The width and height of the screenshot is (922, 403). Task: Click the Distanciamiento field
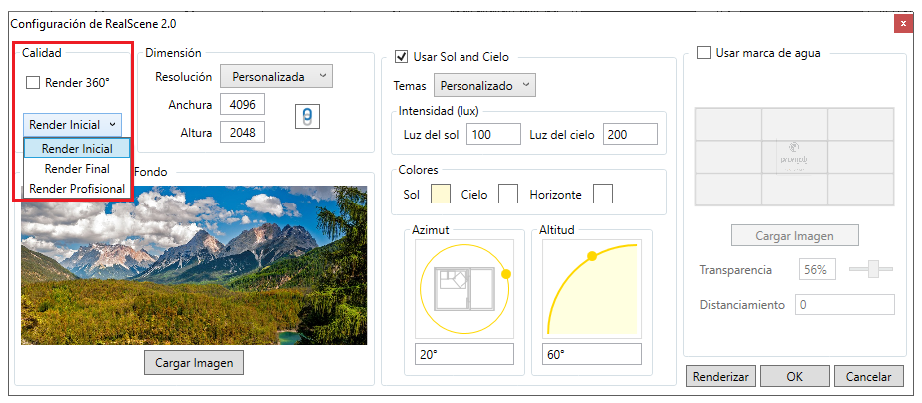pyautogui.click(x=845, y=305)
